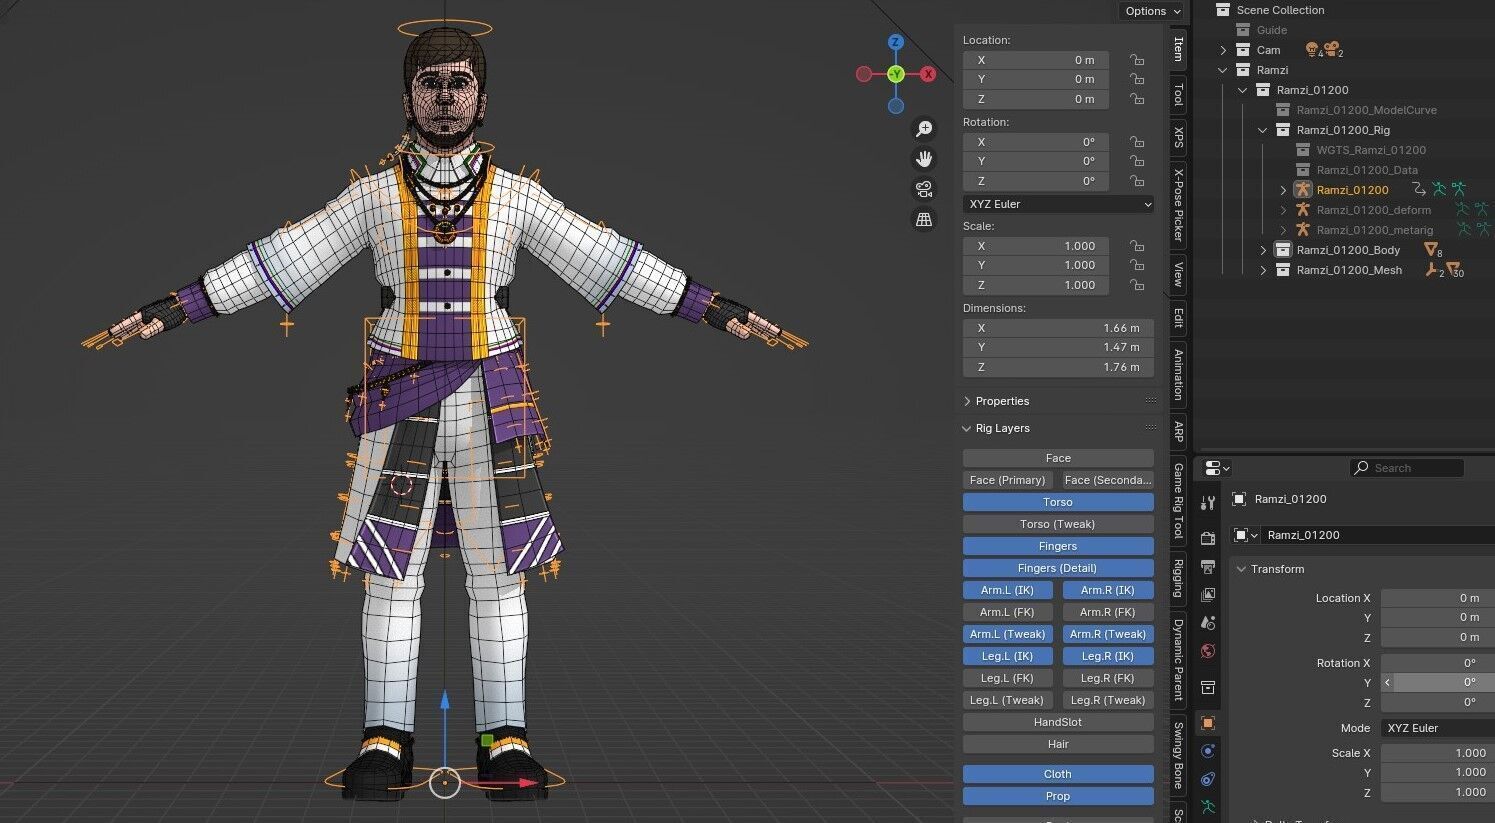The height and width of the screenshot is (823, 1495).
Task: Click the Arm.L (FK) layer button
Action: (x=1008, y=612)
